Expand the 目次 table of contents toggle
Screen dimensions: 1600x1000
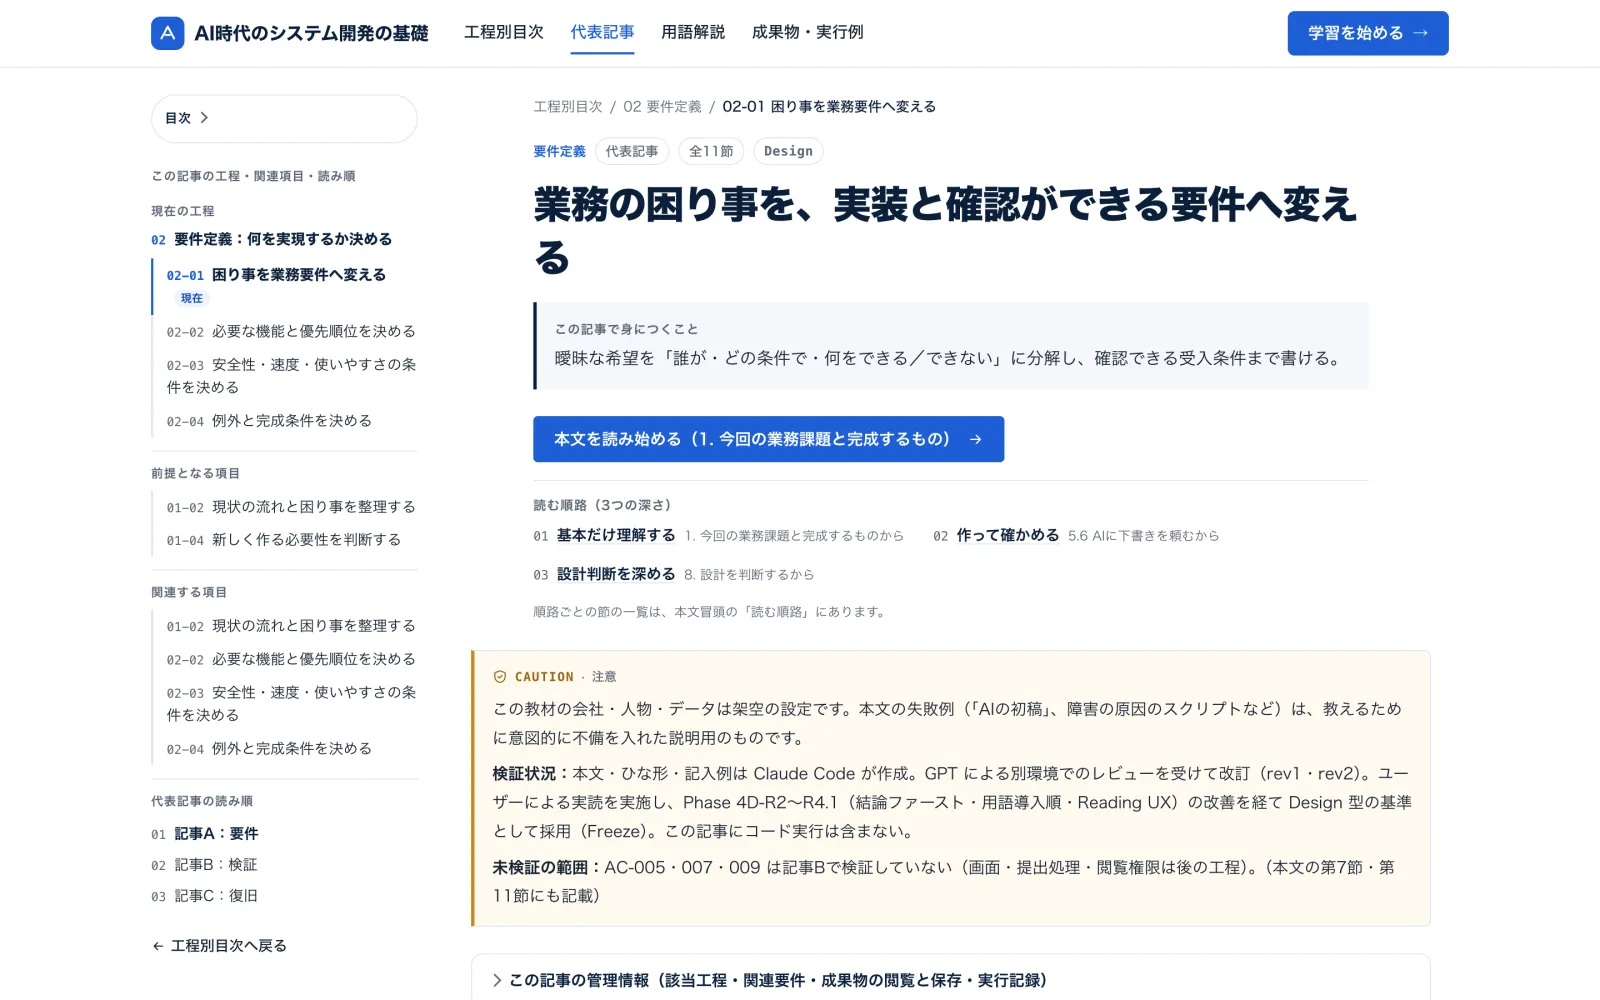coord(284,118)
